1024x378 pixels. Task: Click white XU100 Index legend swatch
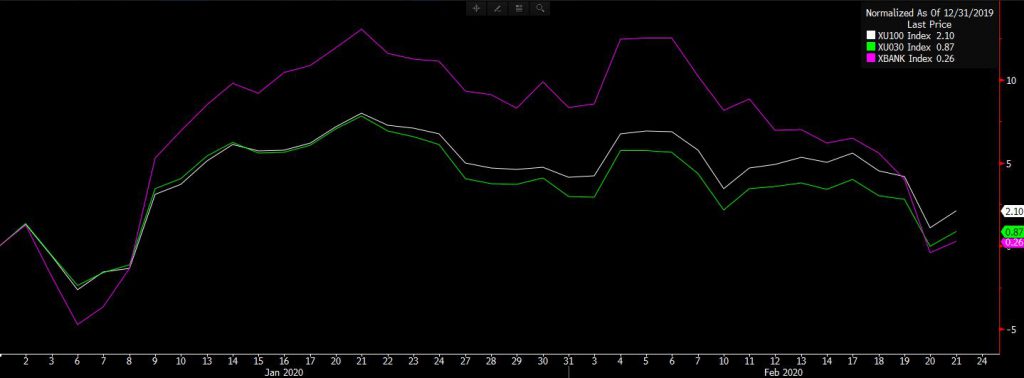[871, 35]
